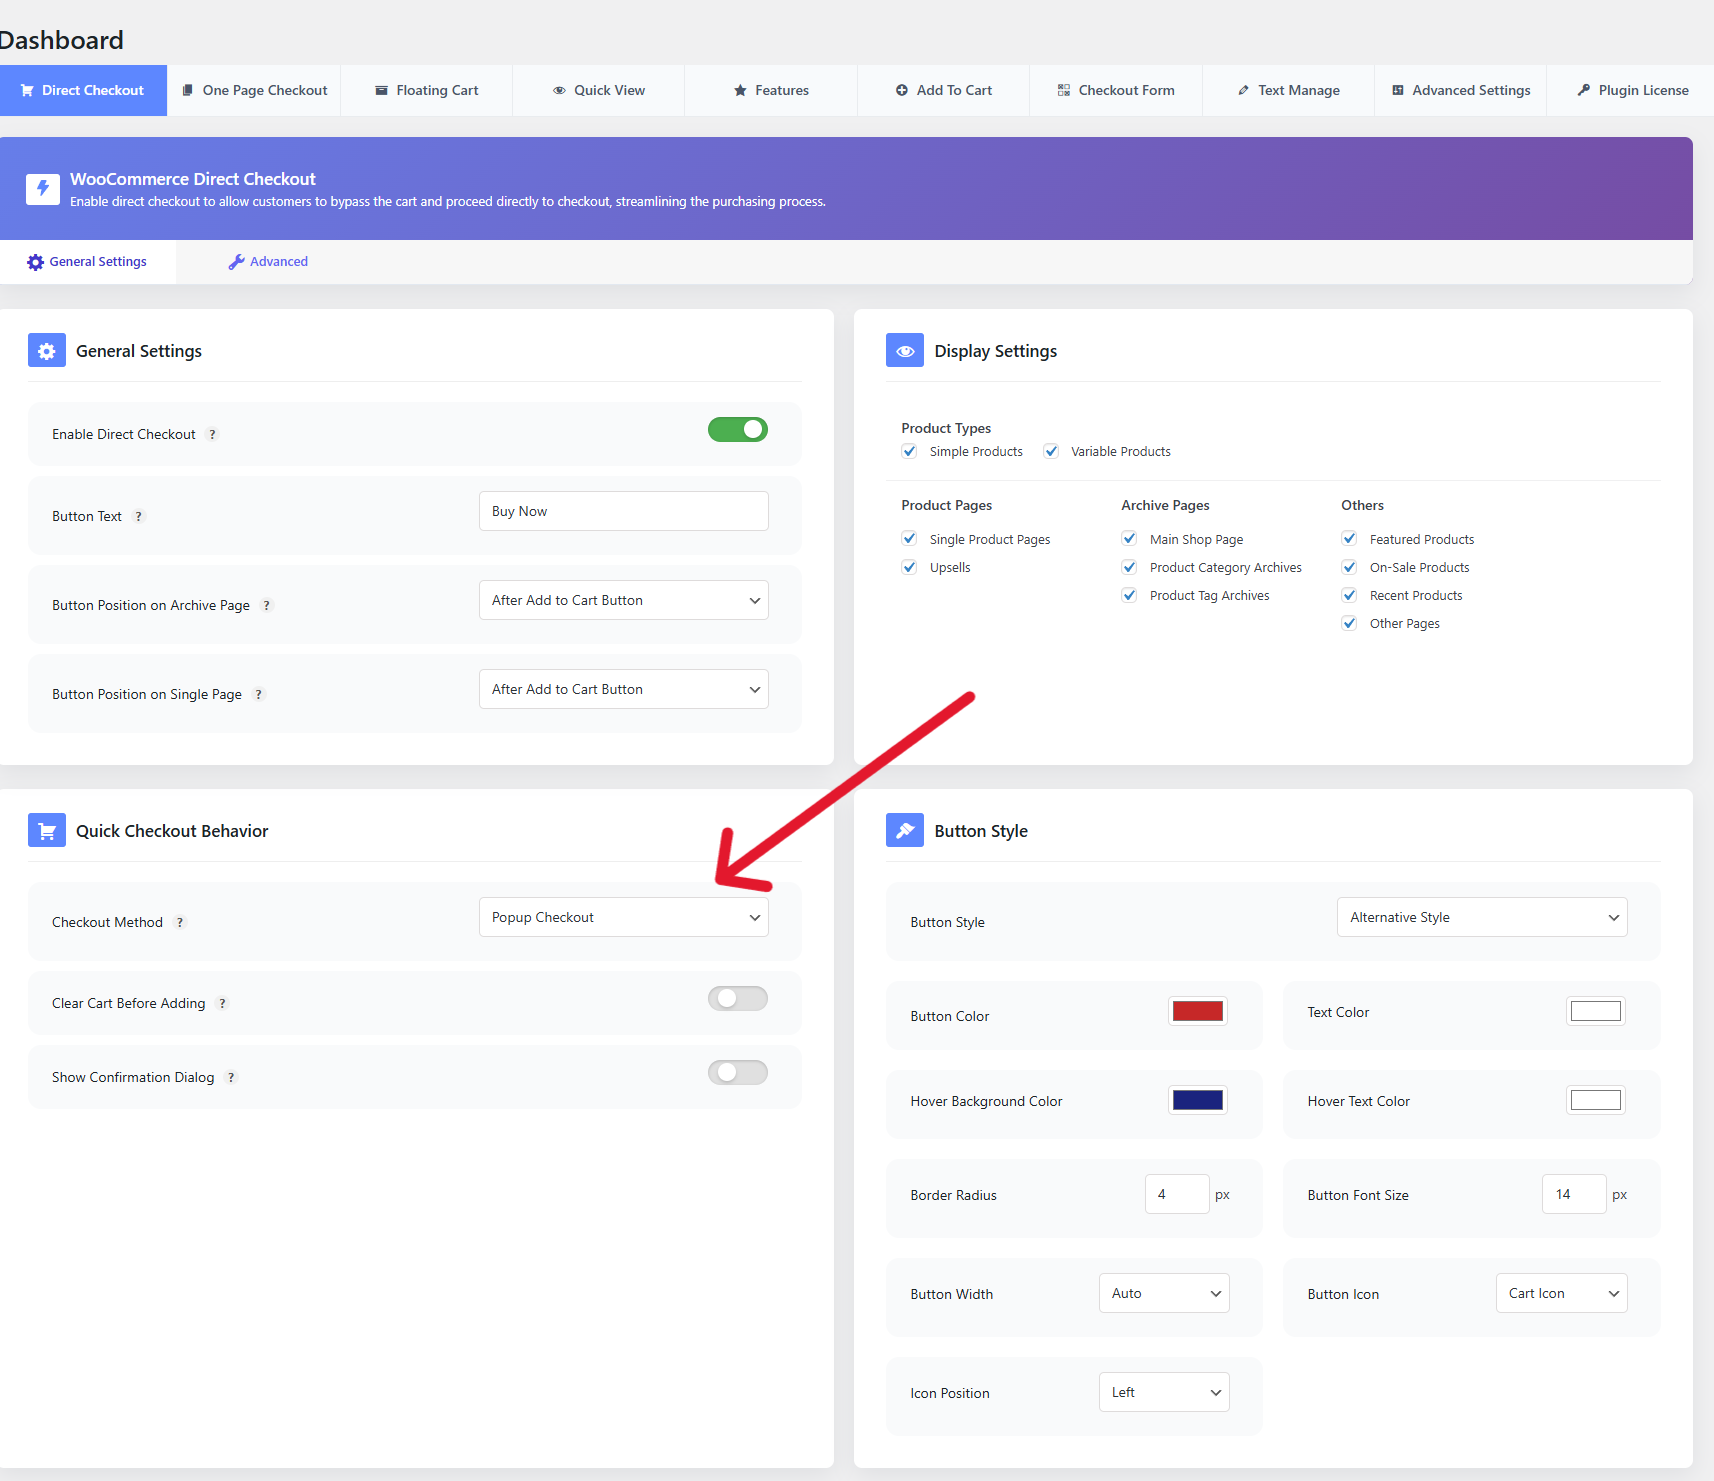
Task: Open the Quick View tab
Action: [599, 90]
